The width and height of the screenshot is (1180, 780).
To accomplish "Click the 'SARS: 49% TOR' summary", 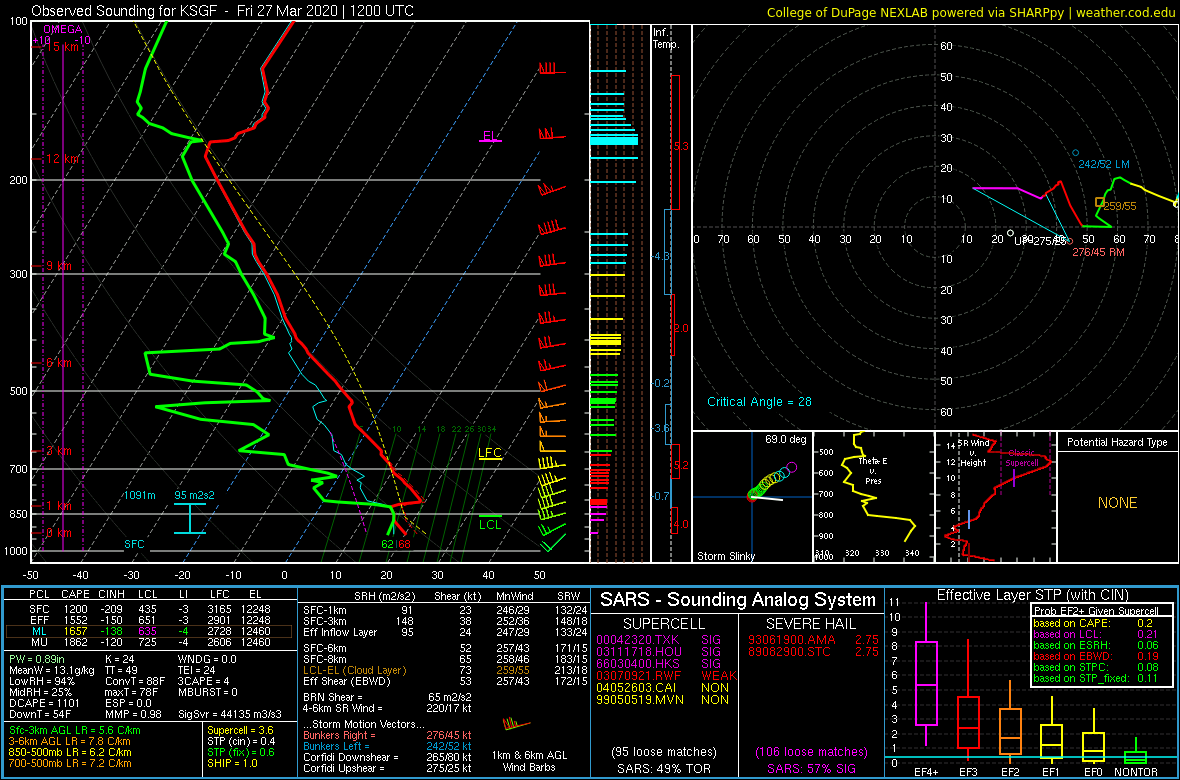I will click(664, 768).
